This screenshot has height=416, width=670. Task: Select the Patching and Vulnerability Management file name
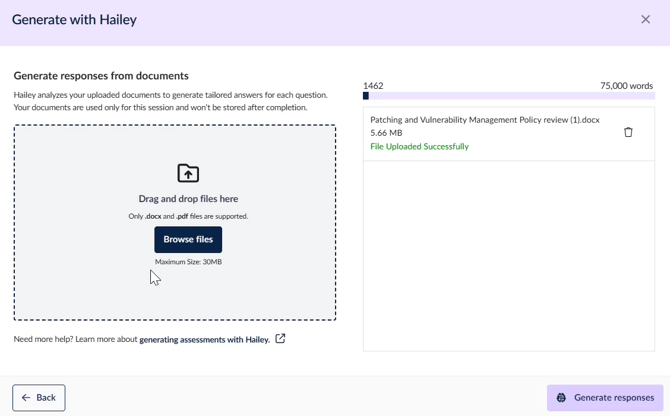click(485, 120)
